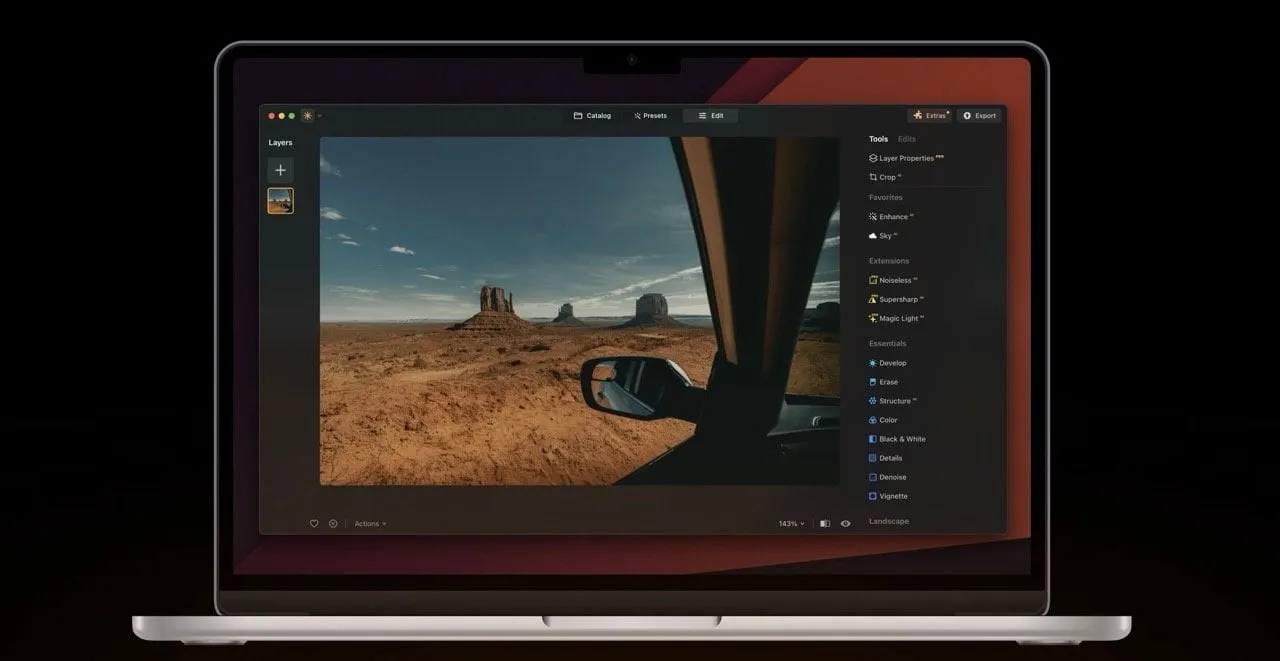Viewport: 1280px width, 661px height.
Task: Open the Supersharp extension
Action: coord(898,299)
